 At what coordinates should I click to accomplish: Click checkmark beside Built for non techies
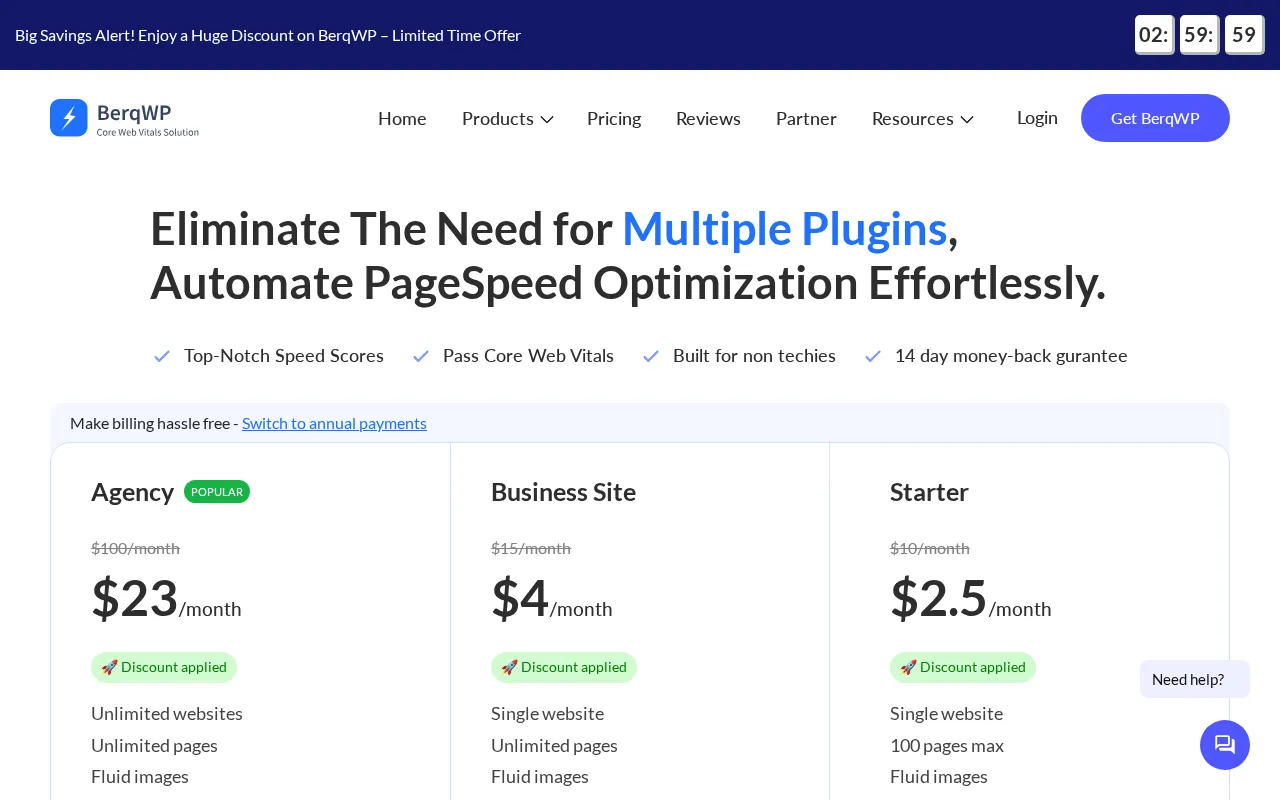pyautogui.click(x=651, y=356)
